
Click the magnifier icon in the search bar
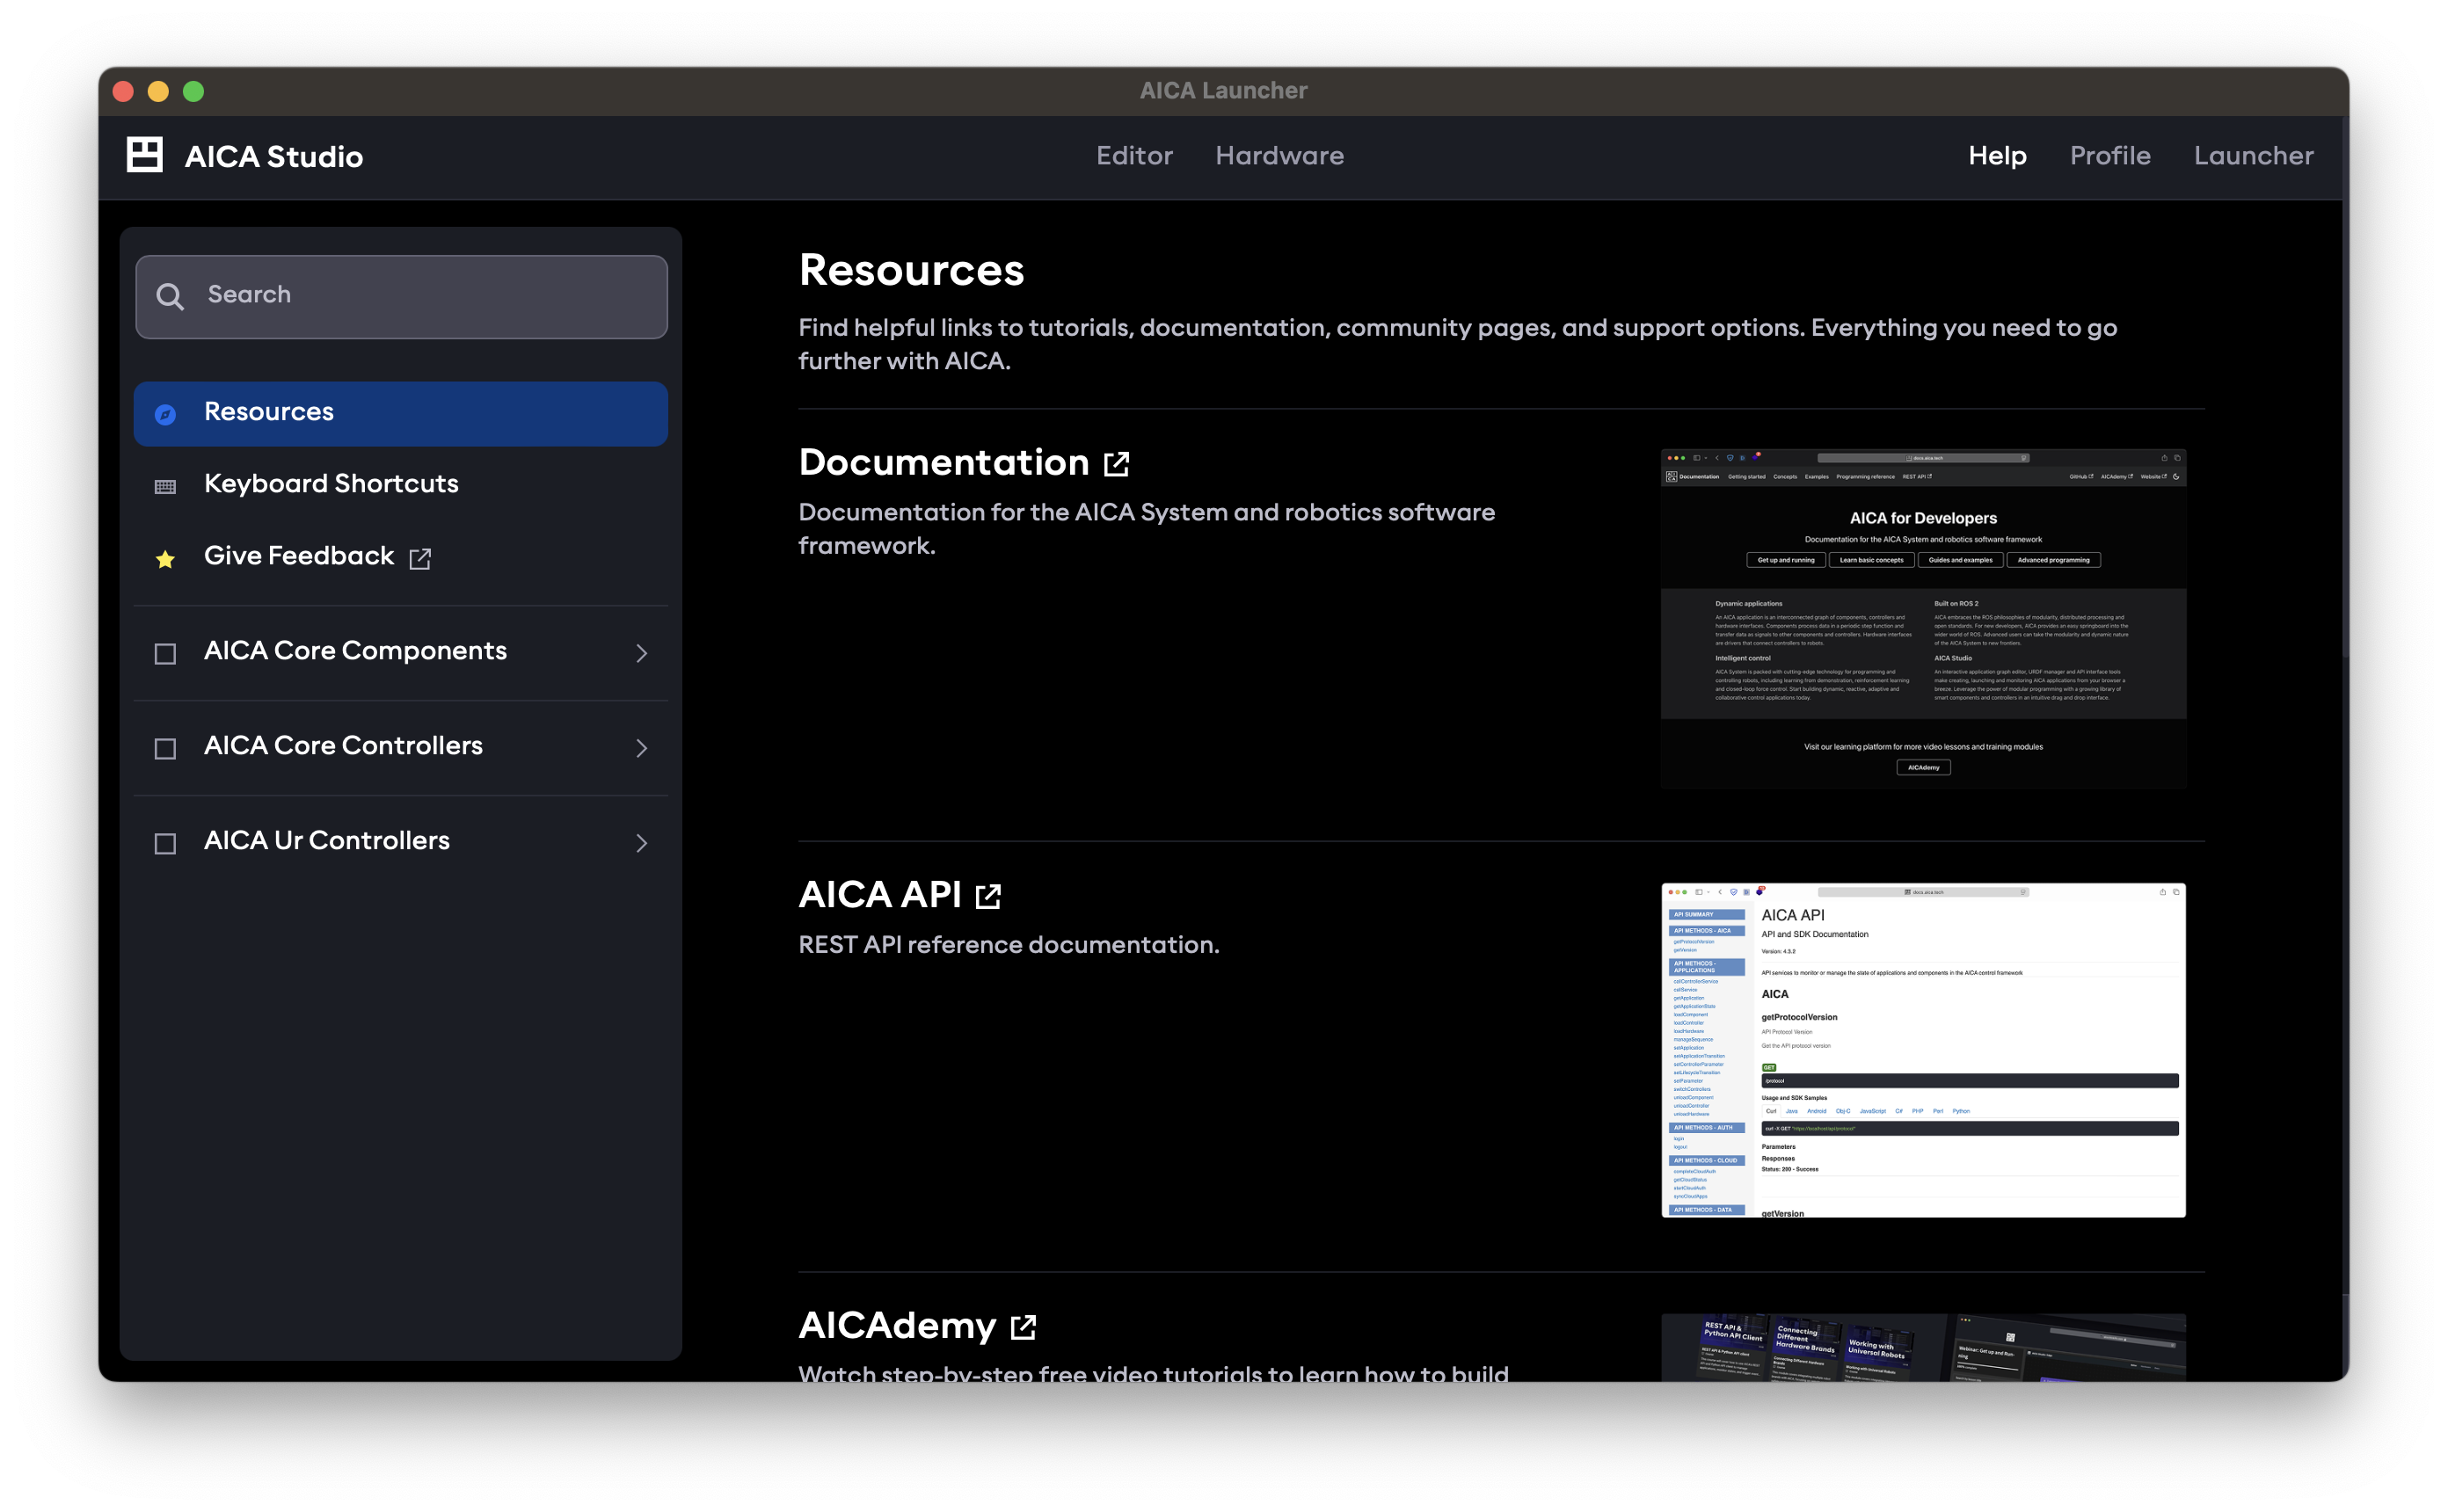[x=170, y=296]
